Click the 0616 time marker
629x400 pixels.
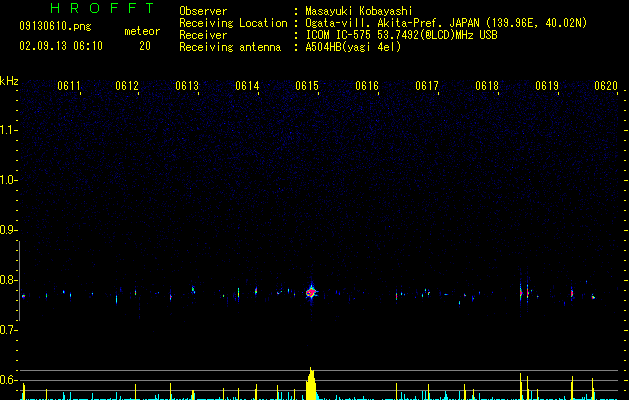click(x=367, y=86)
